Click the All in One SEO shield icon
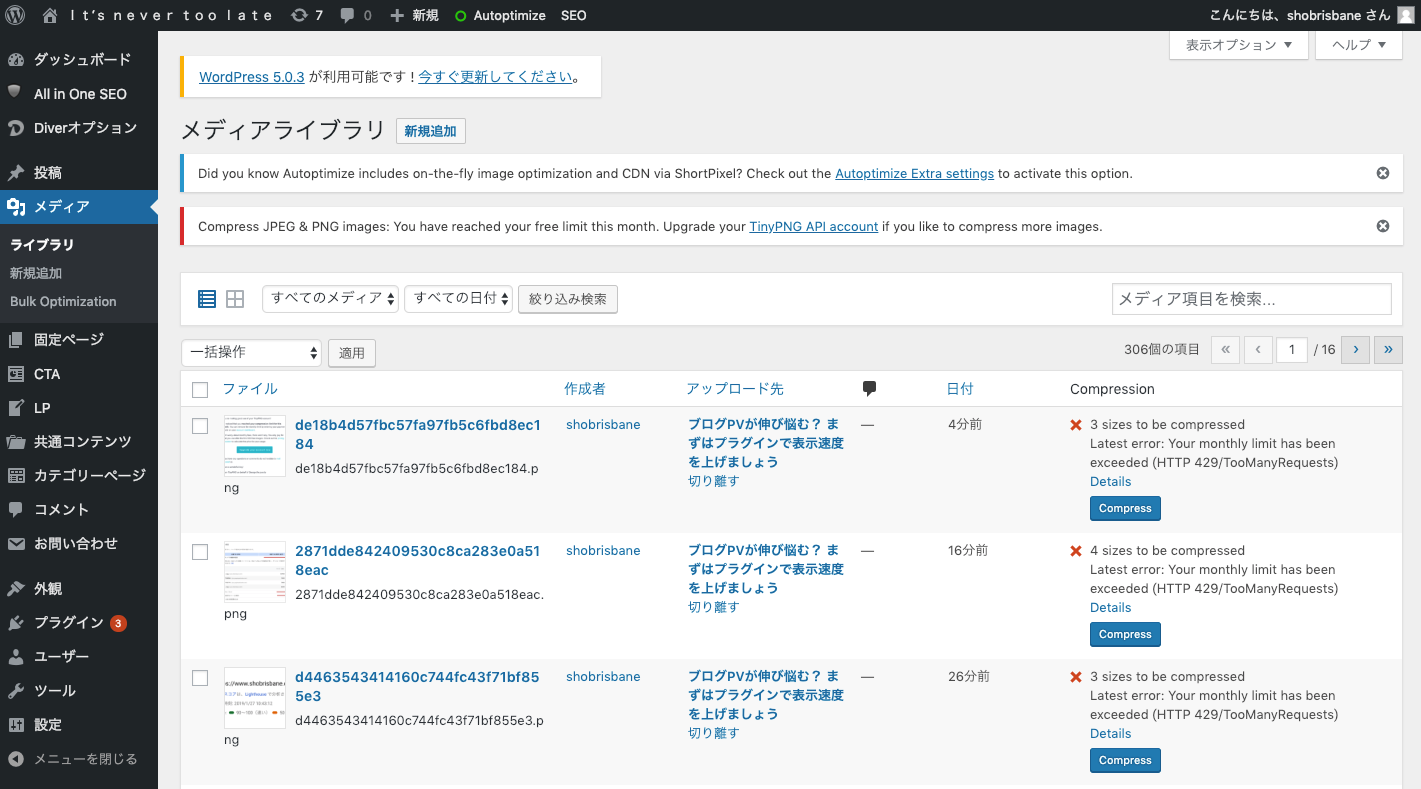This screenshot has width=1421, height=789. tap(15, 92)
